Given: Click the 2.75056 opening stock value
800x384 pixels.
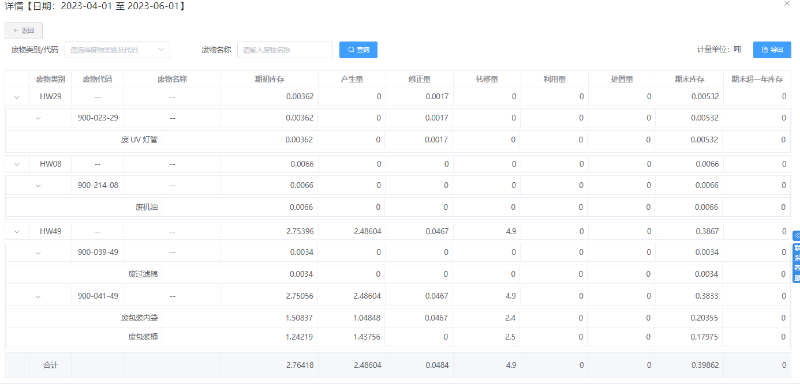Looking at the screenshot, I should [x=299, y=295].
